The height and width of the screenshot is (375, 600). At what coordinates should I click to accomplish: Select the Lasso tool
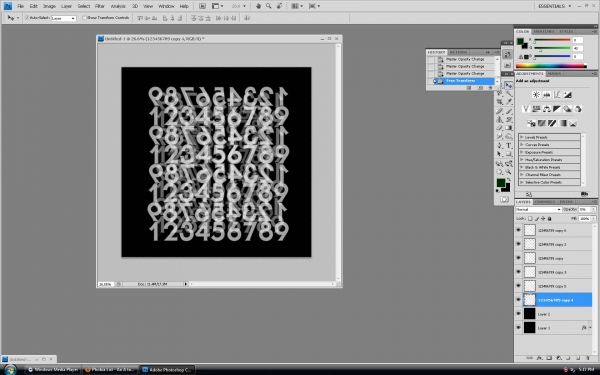499,93
